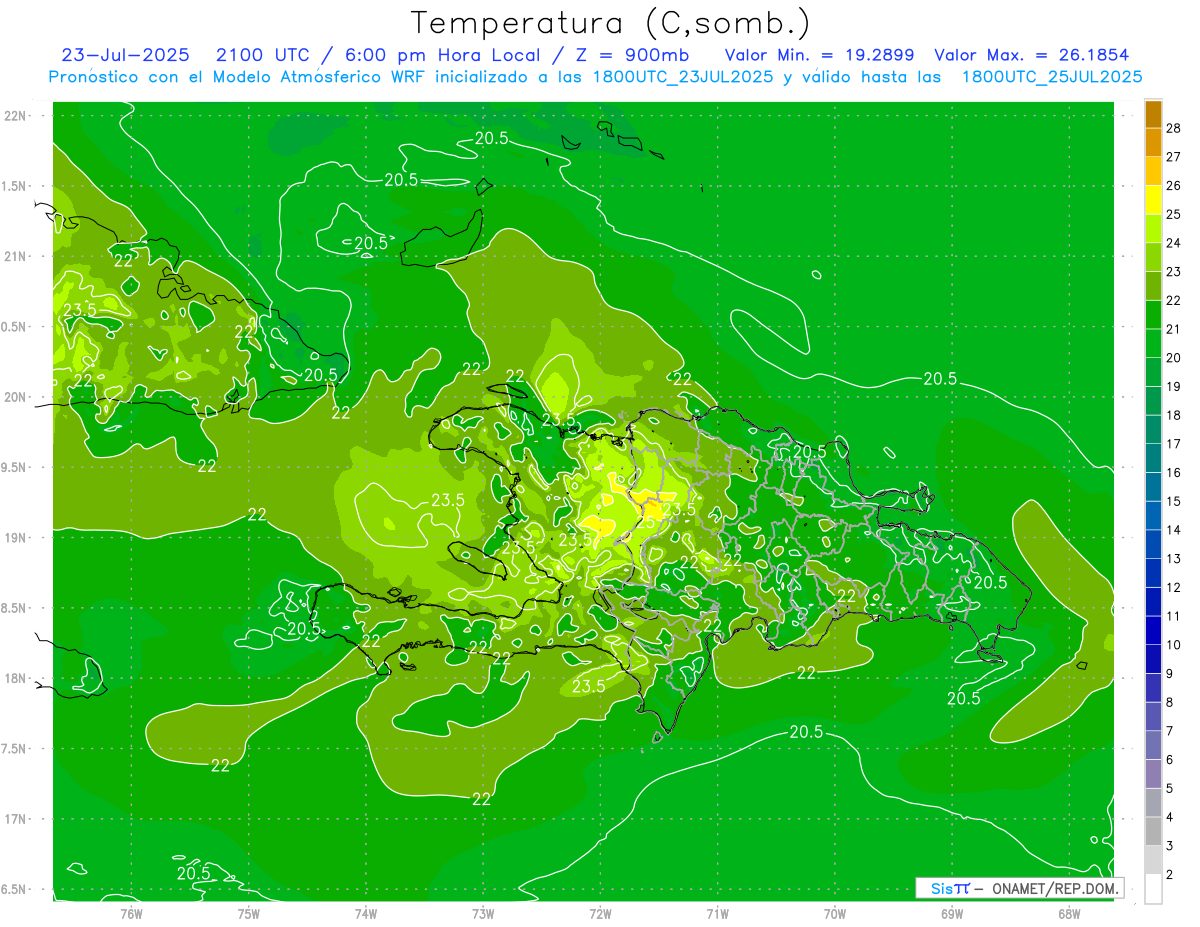This screenshot has width=1200, height=927.
Task: Click the "Z = 900mb" level label
Action: click(633, 55)
